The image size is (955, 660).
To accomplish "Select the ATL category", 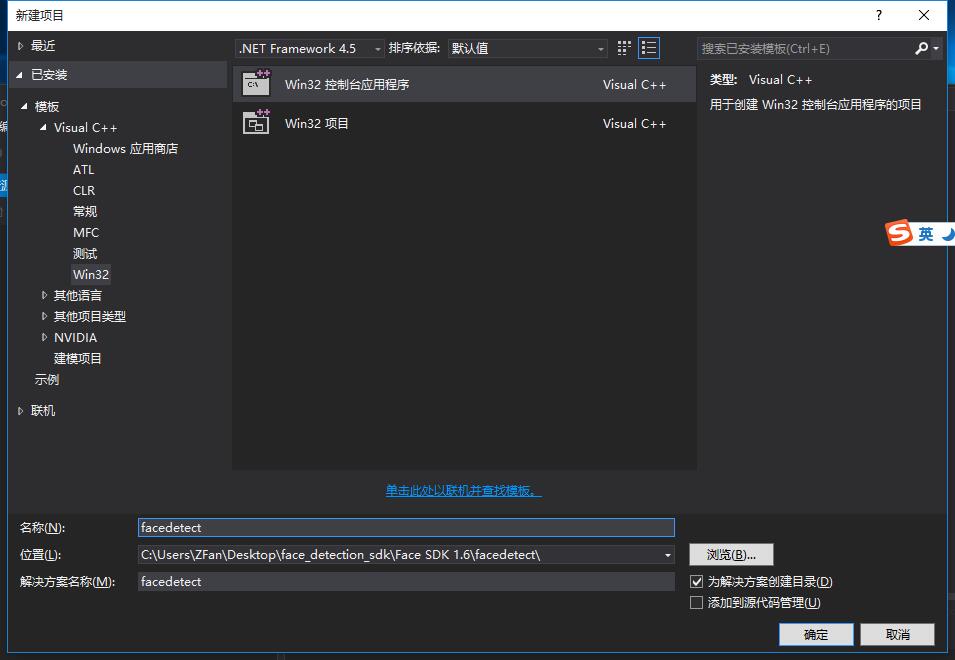I will coord(83,170).
